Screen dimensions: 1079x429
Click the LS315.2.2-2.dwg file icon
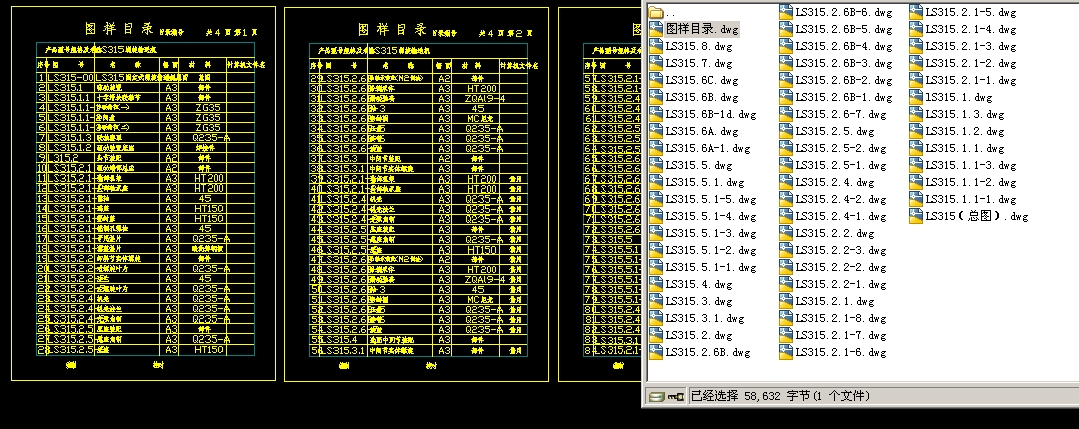point(786,266)
